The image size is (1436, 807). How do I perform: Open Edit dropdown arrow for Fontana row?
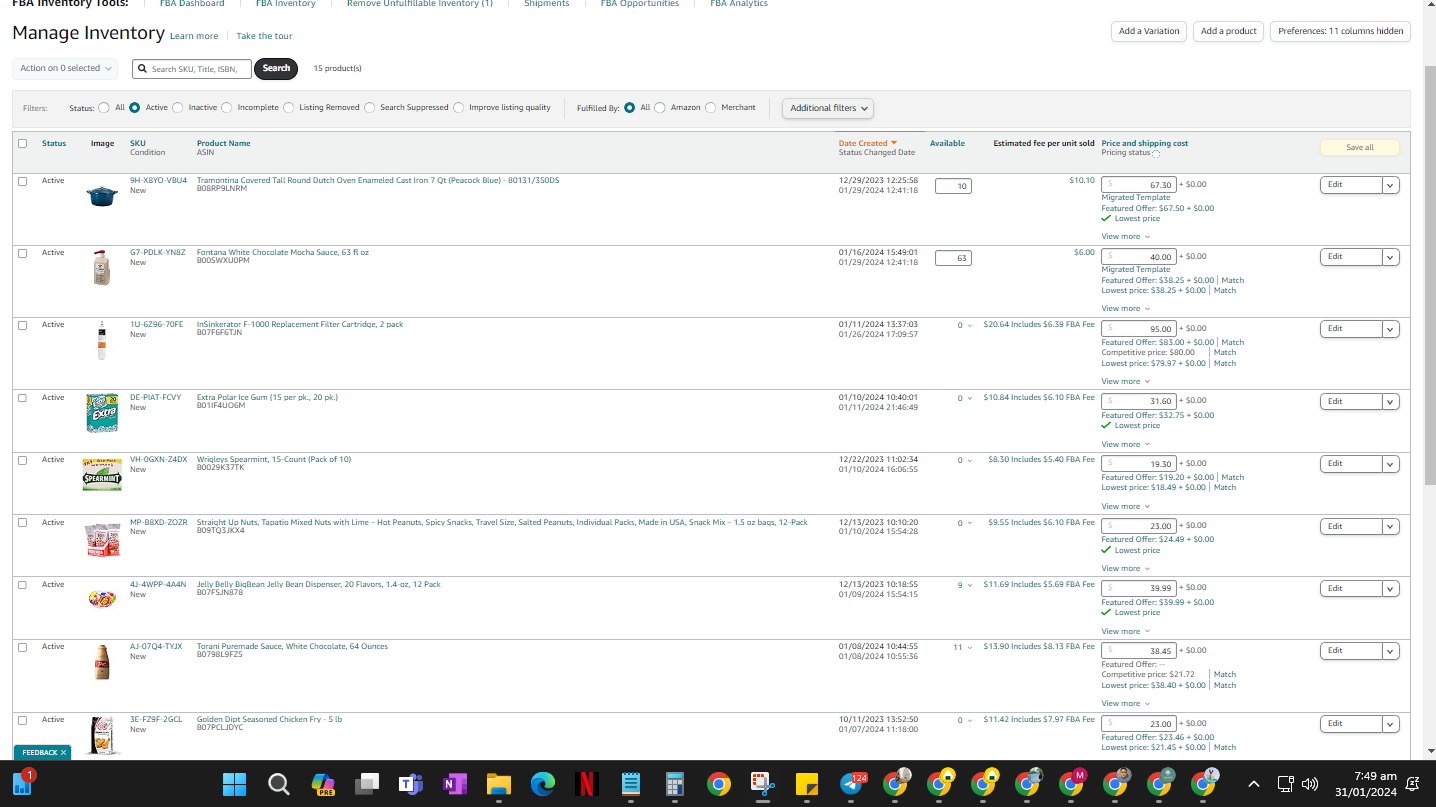pos(1391,257)
